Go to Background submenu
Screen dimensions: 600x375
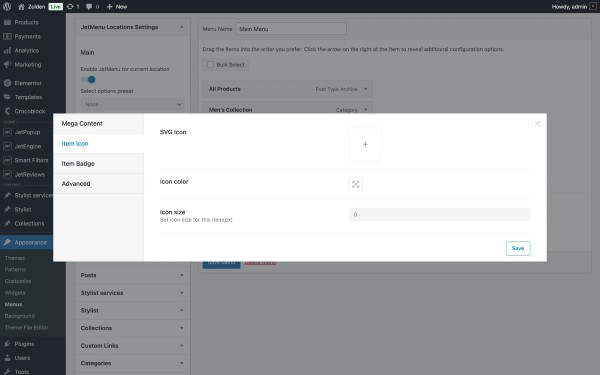pos(20,316)
